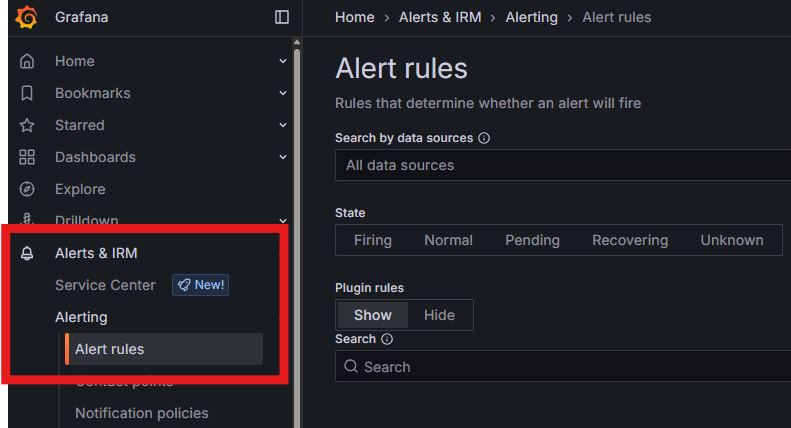Viewport: 791px width, 428px height.
Task: Click the 'State' filter label
Action: click(350, 213)
